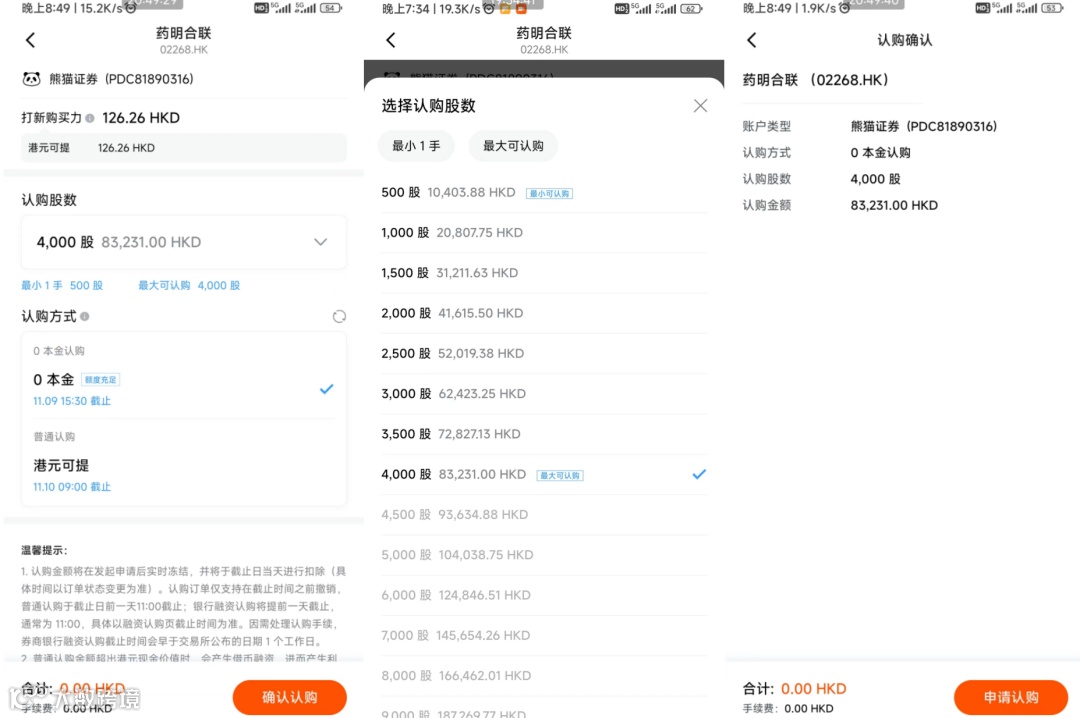Tap 最小可认购 tag on 500 股 row
Image resolution: width=1080 pixels, height=718 pixels.
pos(549,194)
